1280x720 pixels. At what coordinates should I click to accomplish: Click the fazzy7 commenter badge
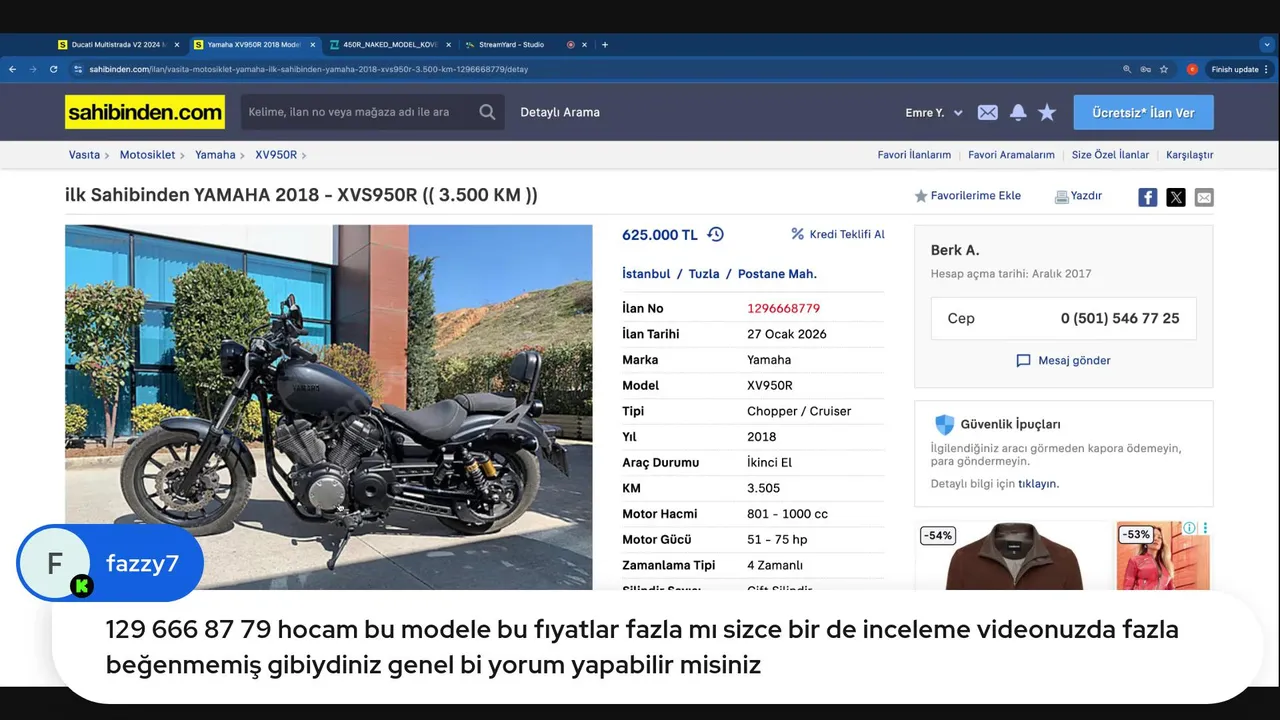point(110,563)
